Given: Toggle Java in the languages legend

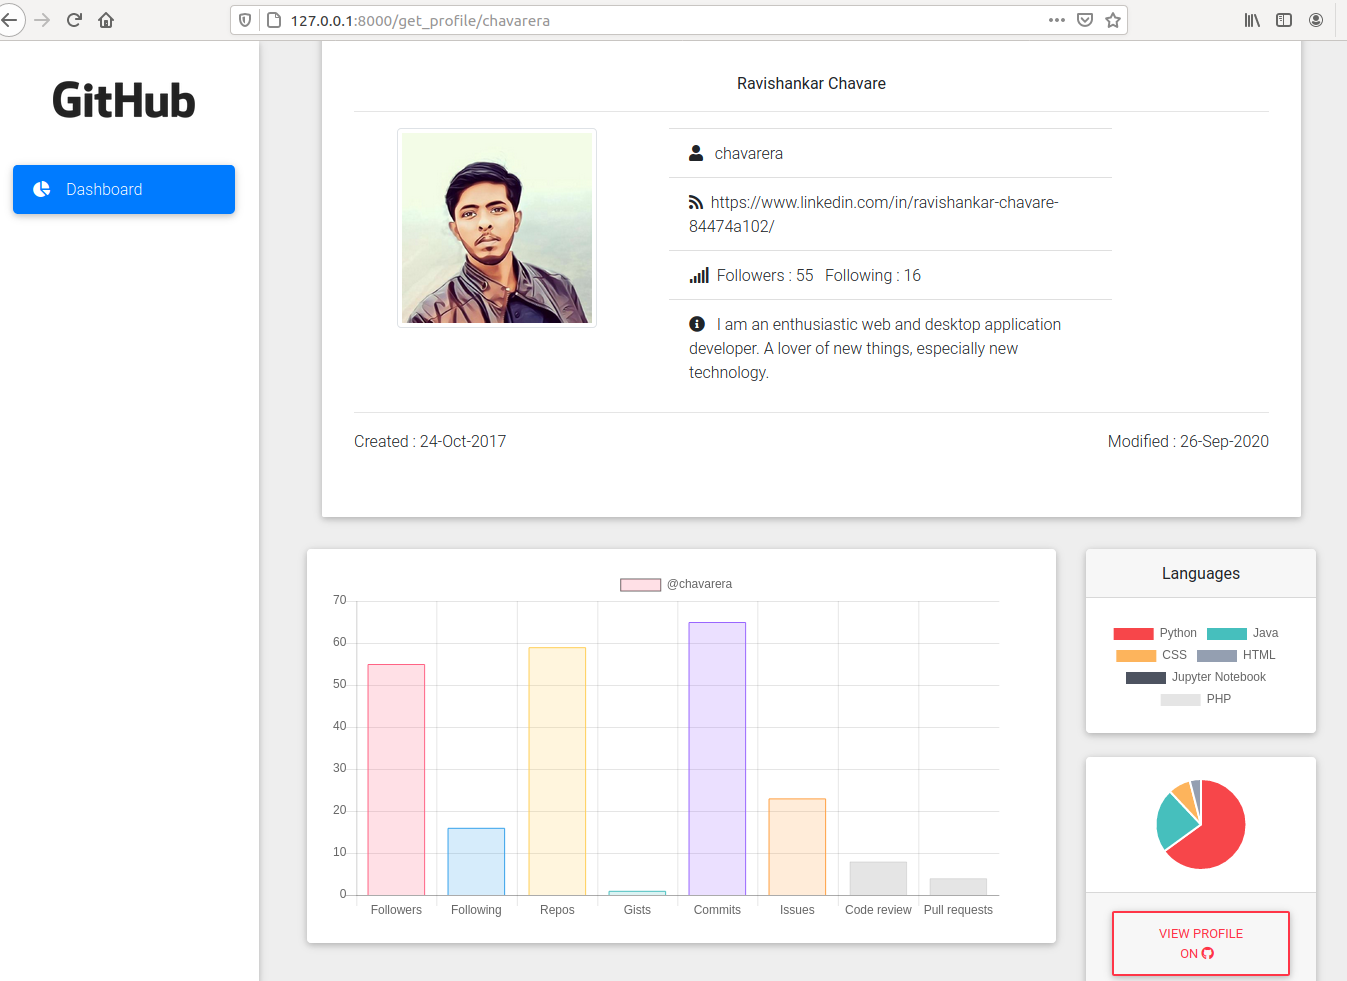Looking at the screenshot, I should coord(1242,633).
